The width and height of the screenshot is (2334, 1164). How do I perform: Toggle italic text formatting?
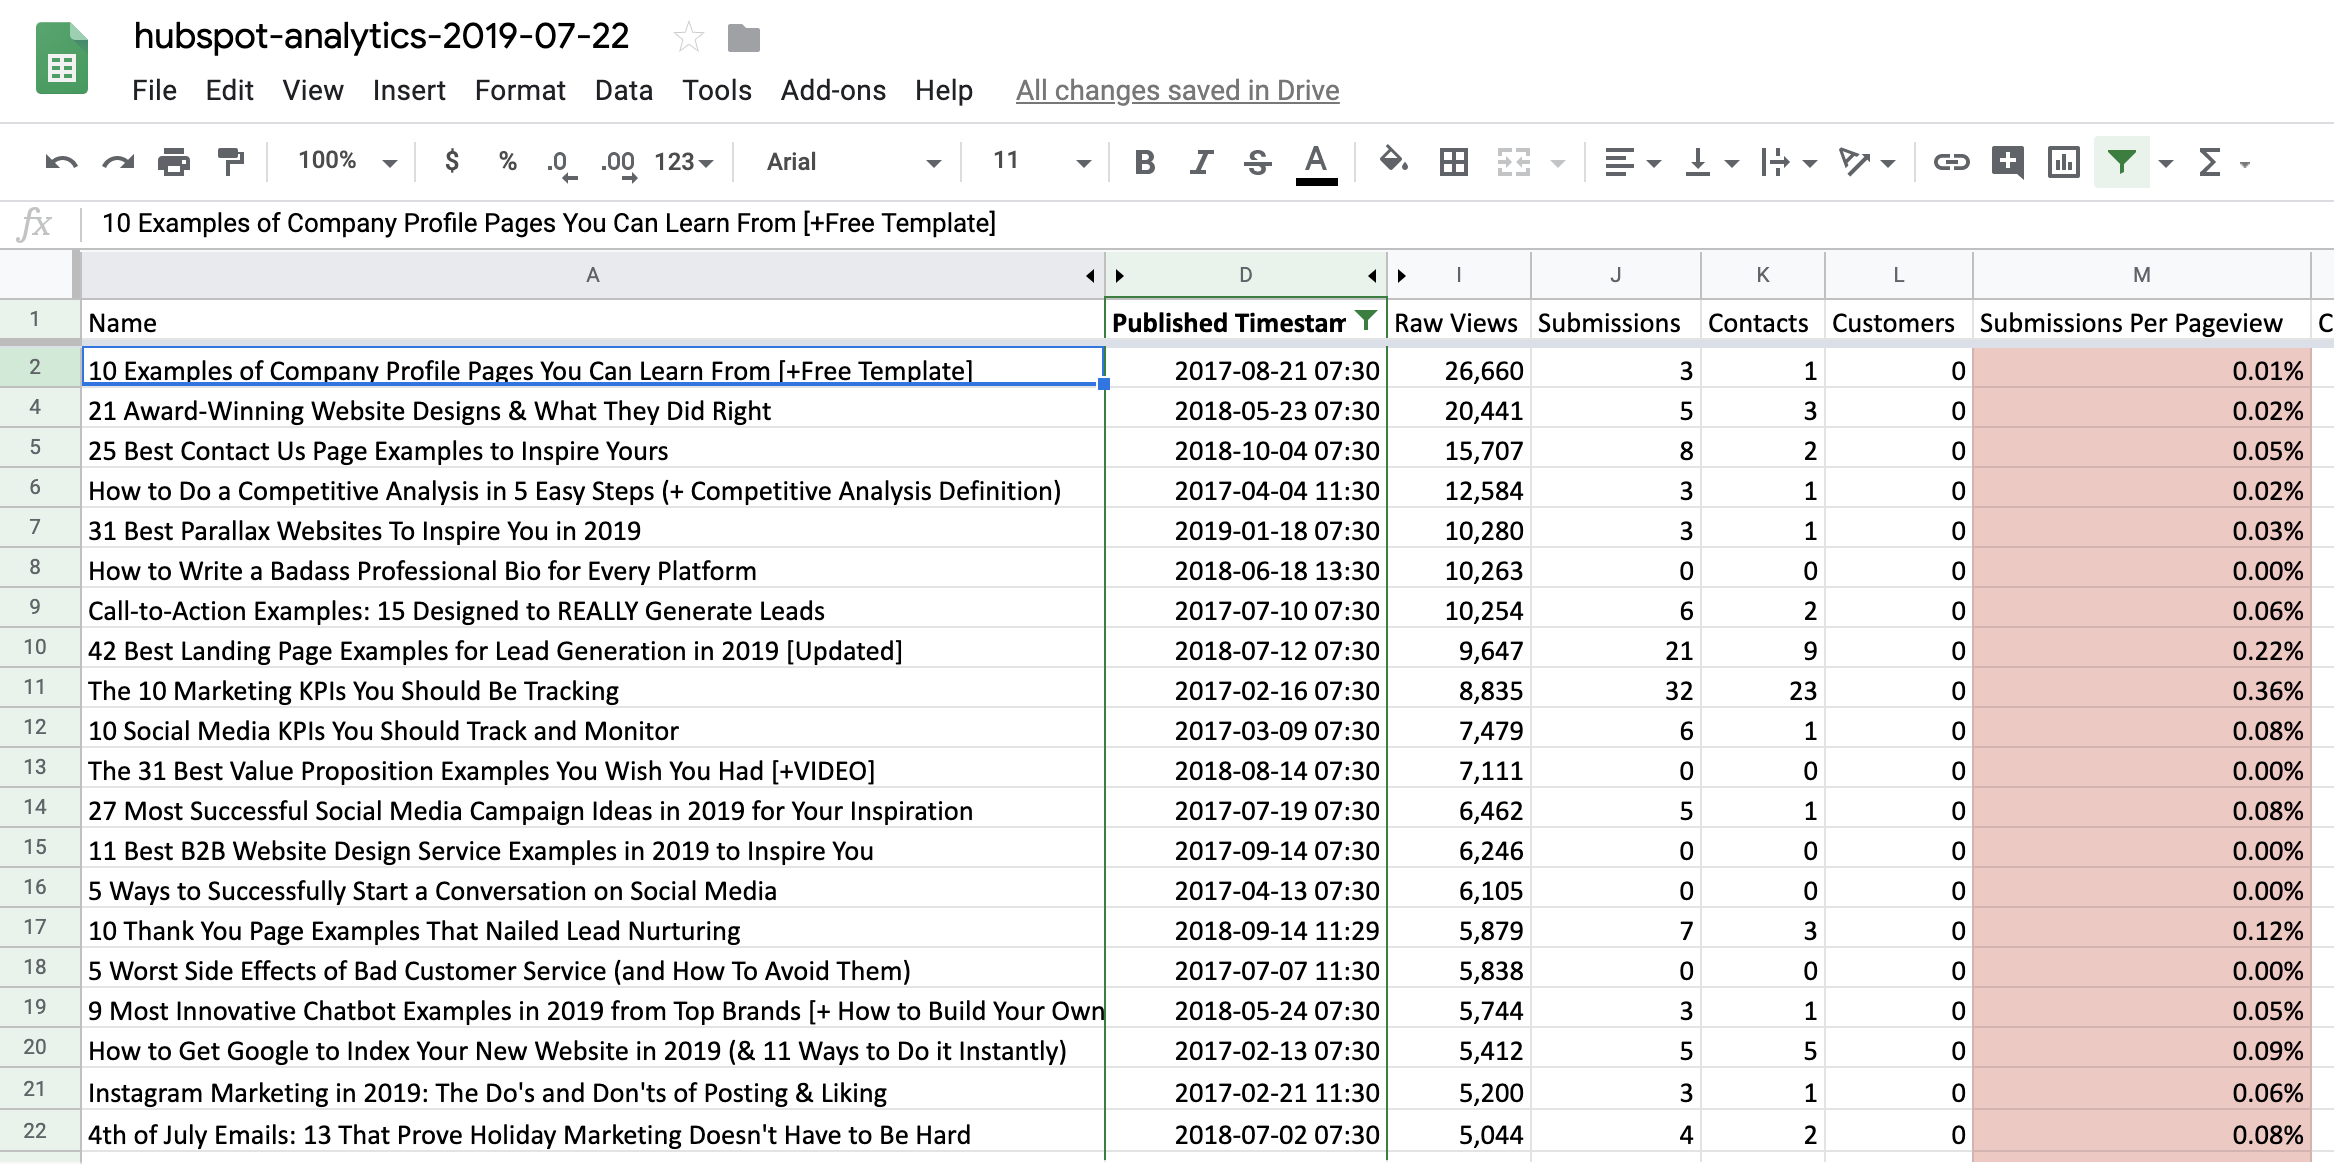click(x=1201, y=162)
